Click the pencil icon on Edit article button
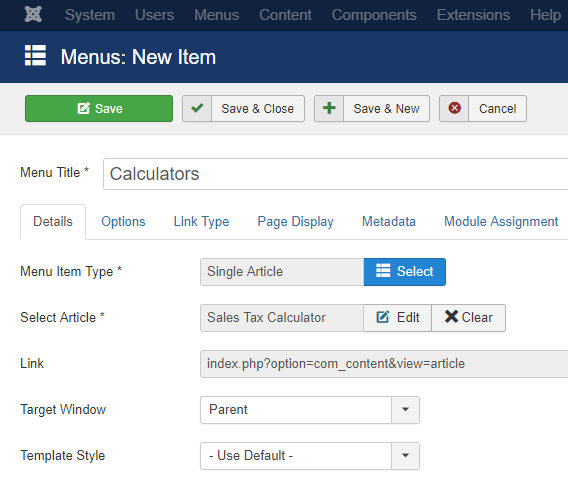Viewport: 568px width, 489px height. coord(383,317)
